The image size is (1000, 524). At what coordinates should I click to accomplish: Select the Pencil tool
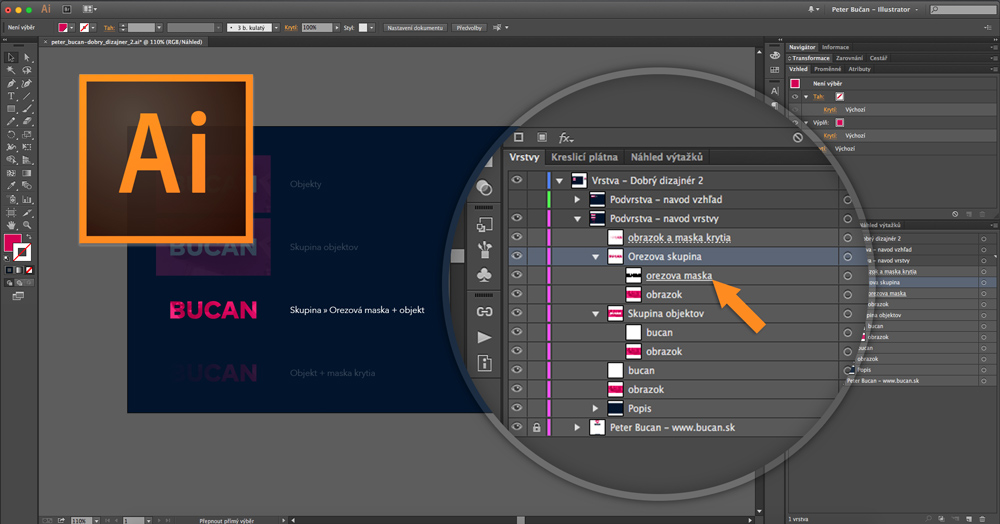(11, 122)
